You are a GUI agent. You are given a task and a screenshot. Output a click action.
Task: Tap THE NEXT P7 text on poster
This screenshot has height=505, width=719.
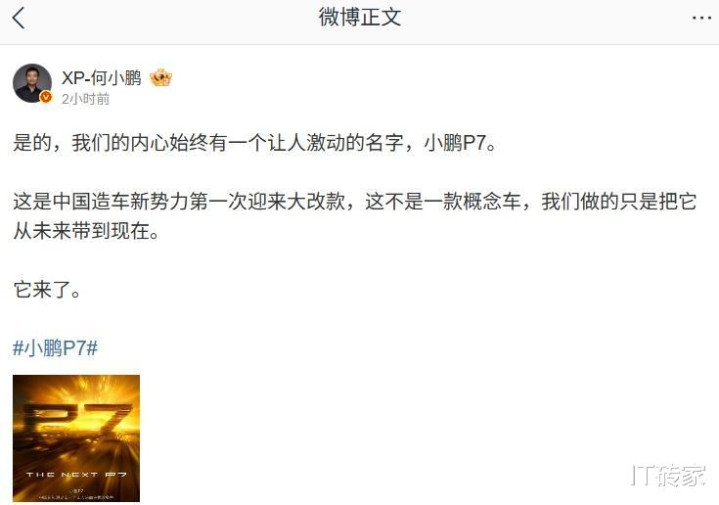(x=76, y=474)
